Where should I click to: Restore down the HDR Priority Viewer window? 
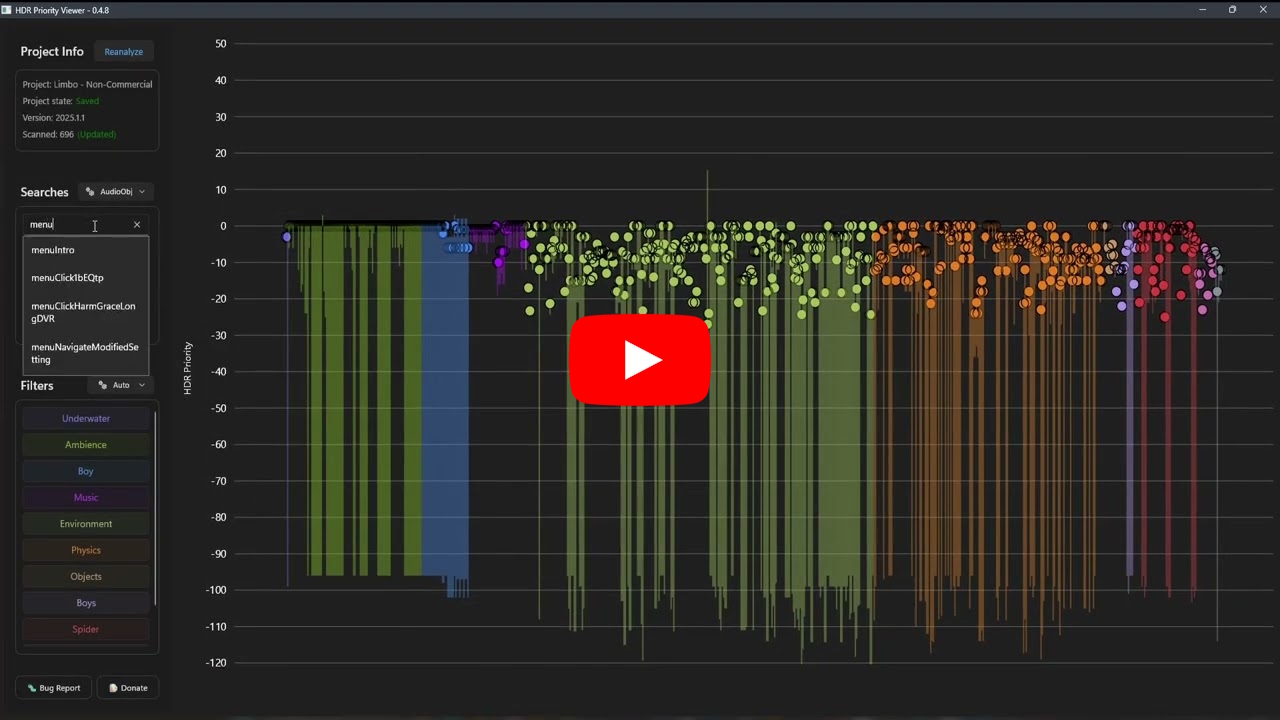tap(1232, 10)
